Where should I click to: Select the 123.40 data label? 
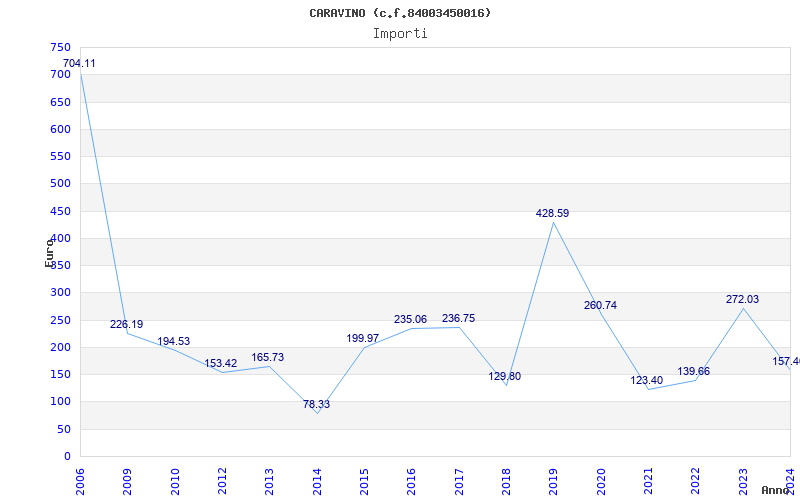pos(646,380)
